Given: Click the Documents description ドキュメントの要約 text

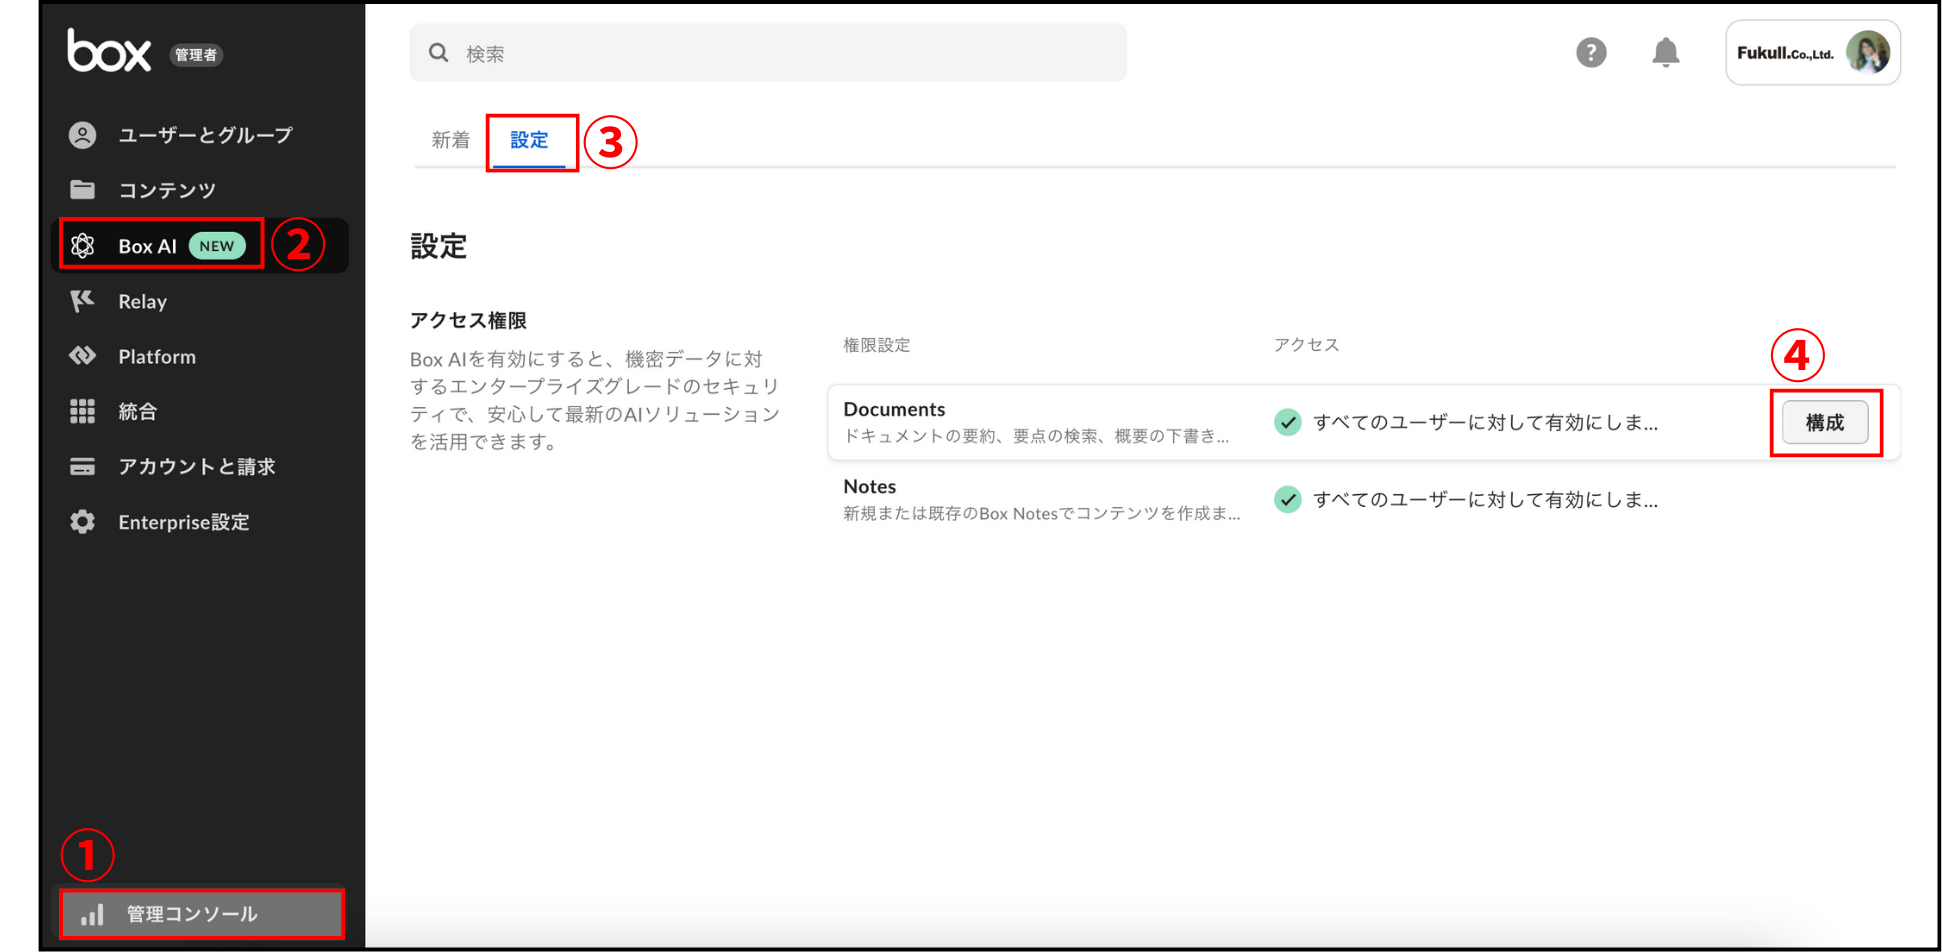Looking at the screenshot, I should [1036, 436].
